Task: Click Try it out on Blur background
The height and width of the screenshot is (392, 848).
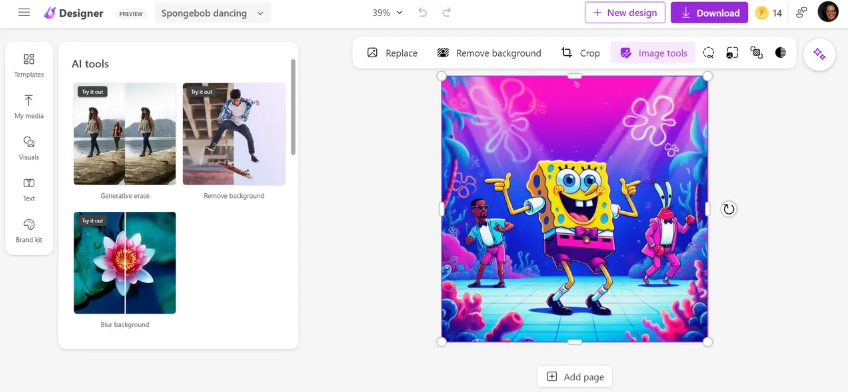Action: pyautogui.click(x=92, y=221)
